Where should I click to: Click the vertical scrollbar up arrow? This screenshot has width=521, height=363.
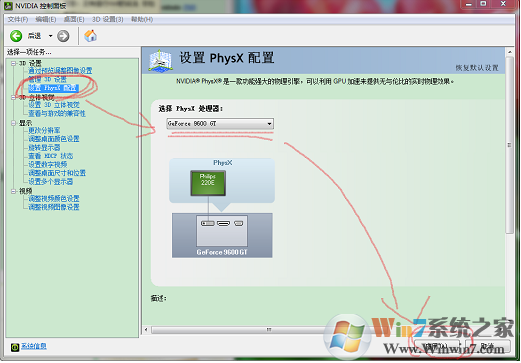(509, 52)
